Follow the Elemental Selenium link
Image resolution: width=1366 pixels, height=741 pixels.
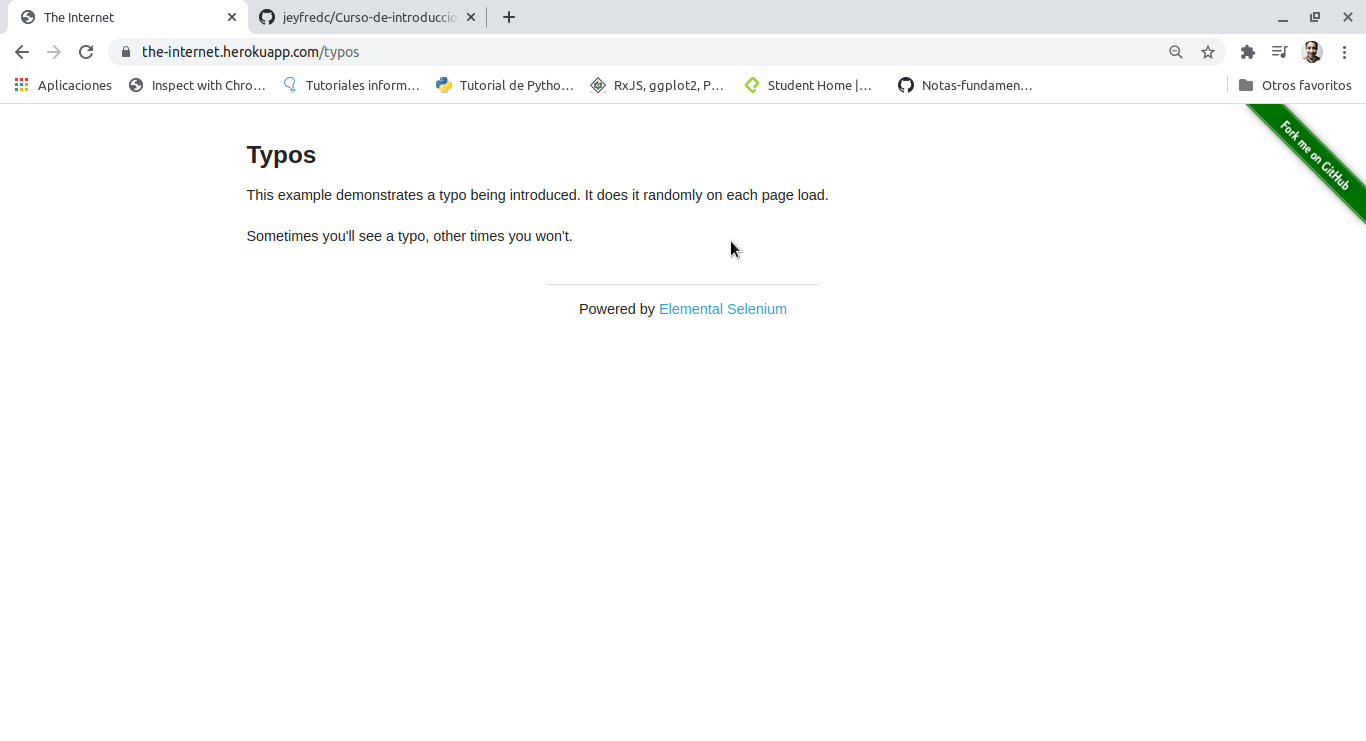[723, 309]
